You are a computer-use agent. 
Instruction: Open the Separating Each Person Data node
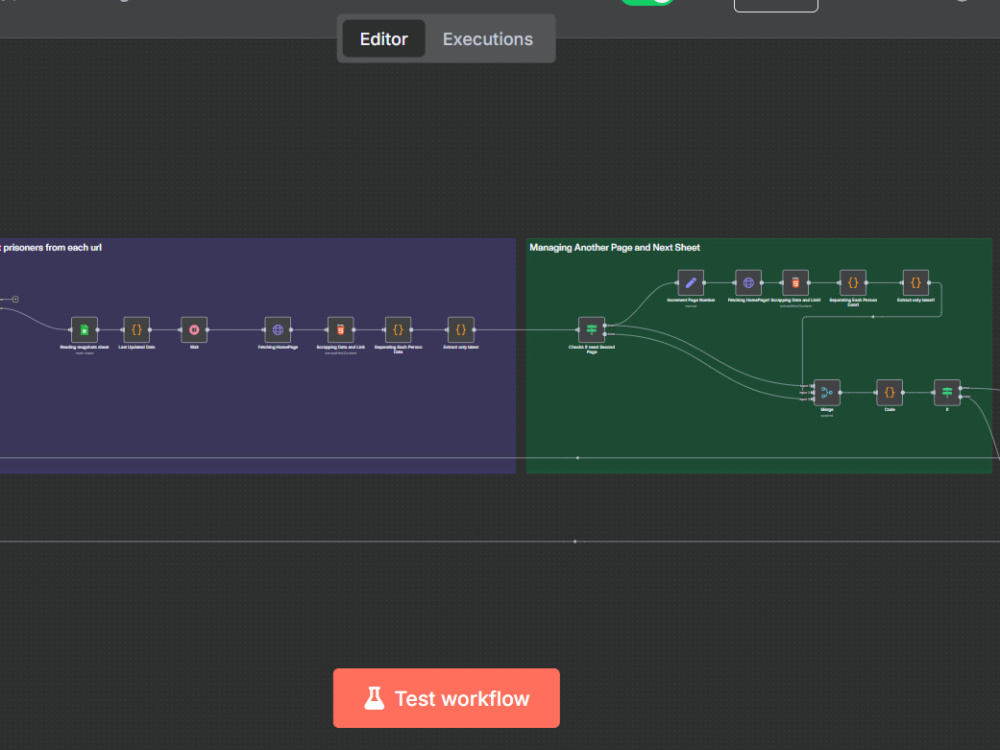click(x=398, y=330)
